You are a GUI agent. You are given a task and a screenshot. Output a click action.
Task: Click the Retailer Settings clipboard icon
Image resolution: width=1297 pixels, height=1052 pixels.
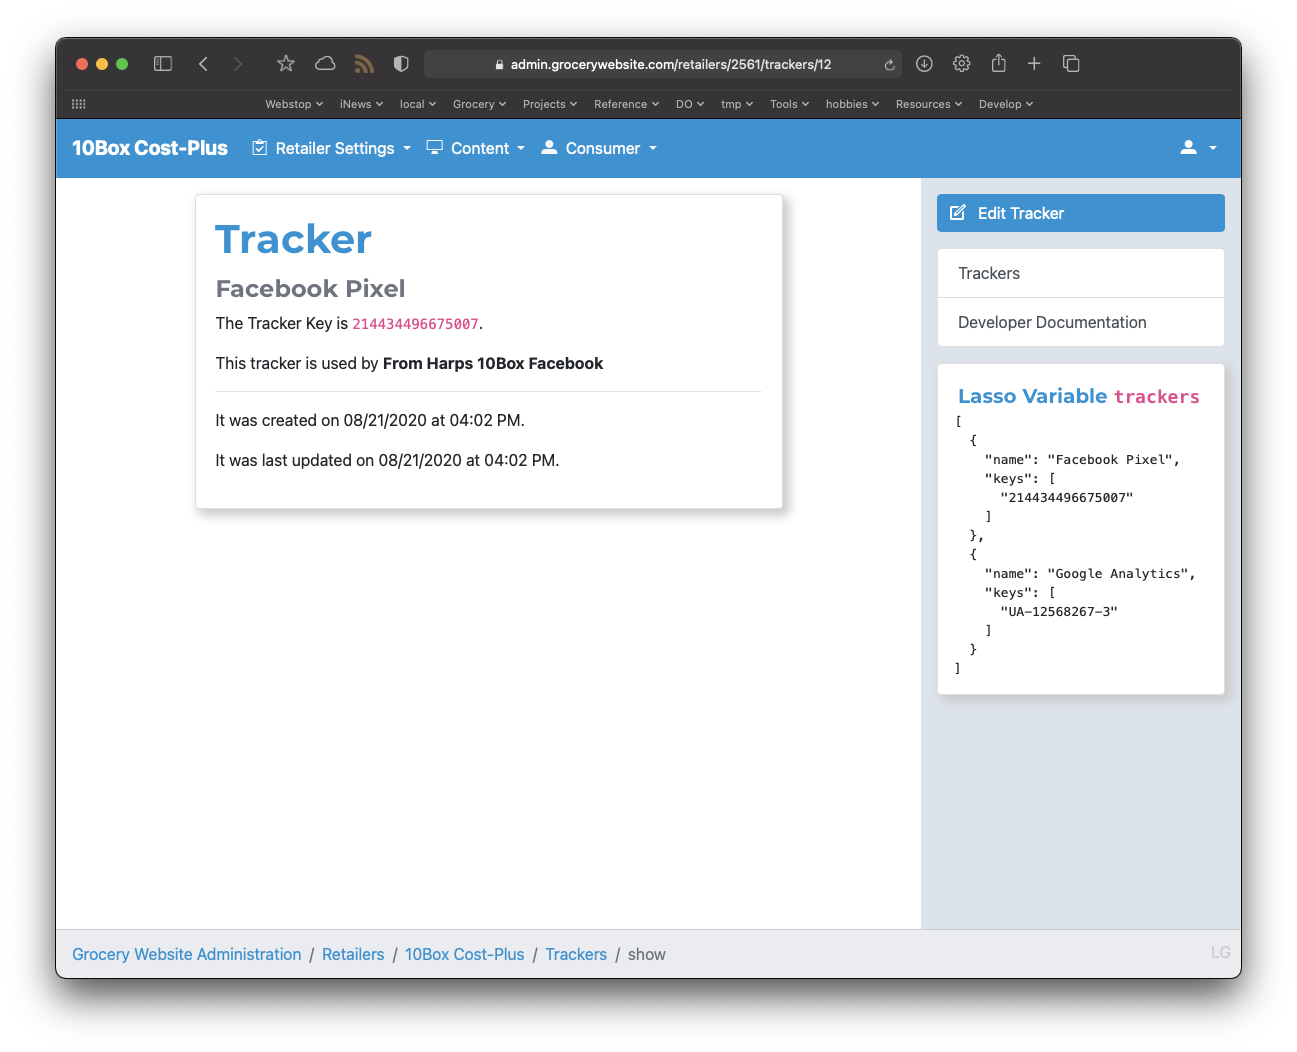pyautogui.click(x=259, y=148)
